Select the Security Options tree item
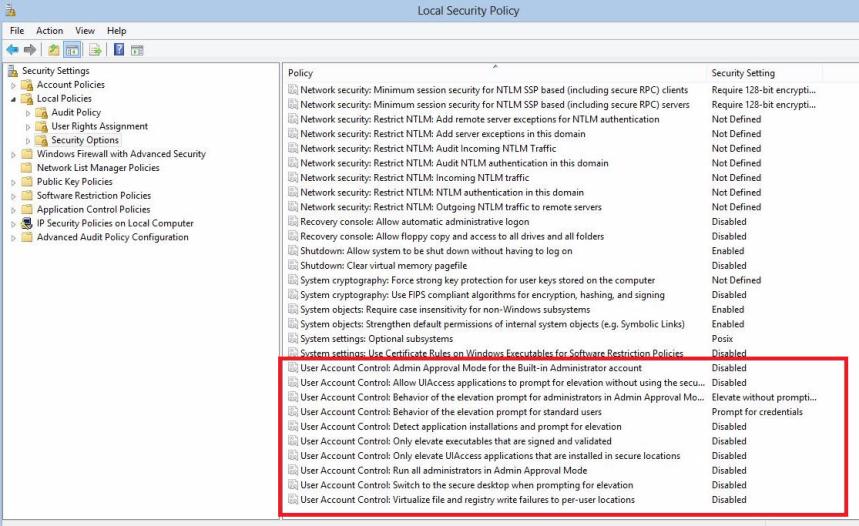Image resolution: width=859 pixels, height=526 pixels. [x=85, y=140]
